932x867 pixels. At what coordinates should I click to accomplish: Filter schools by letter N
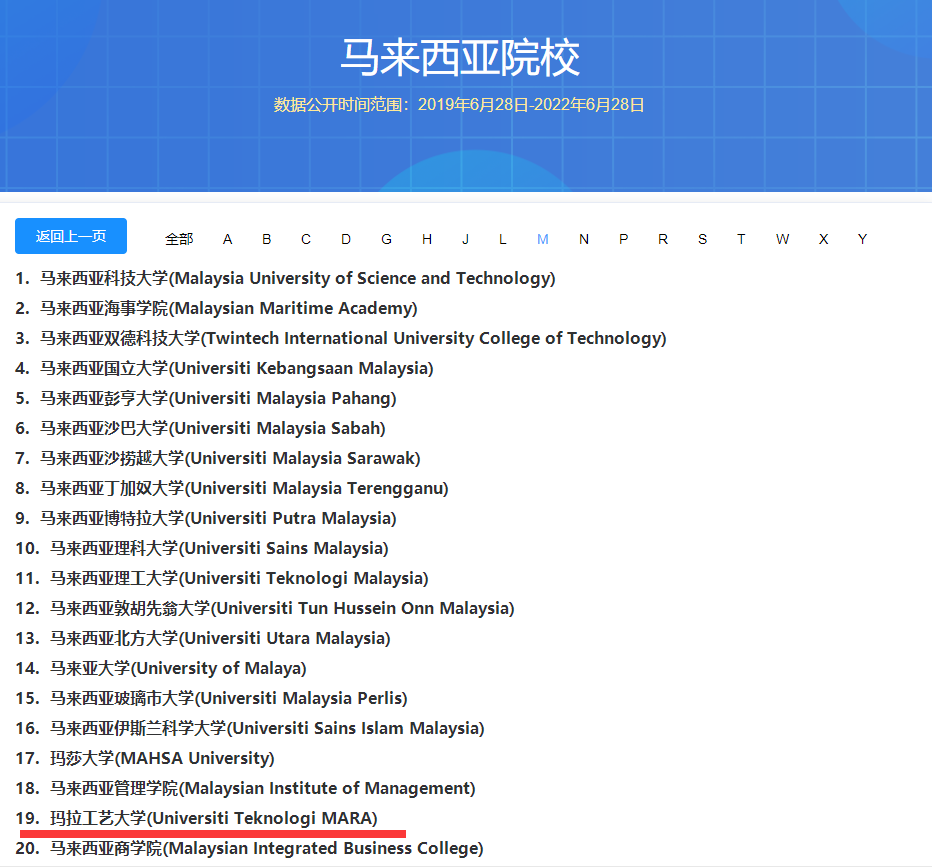(584, 239)
